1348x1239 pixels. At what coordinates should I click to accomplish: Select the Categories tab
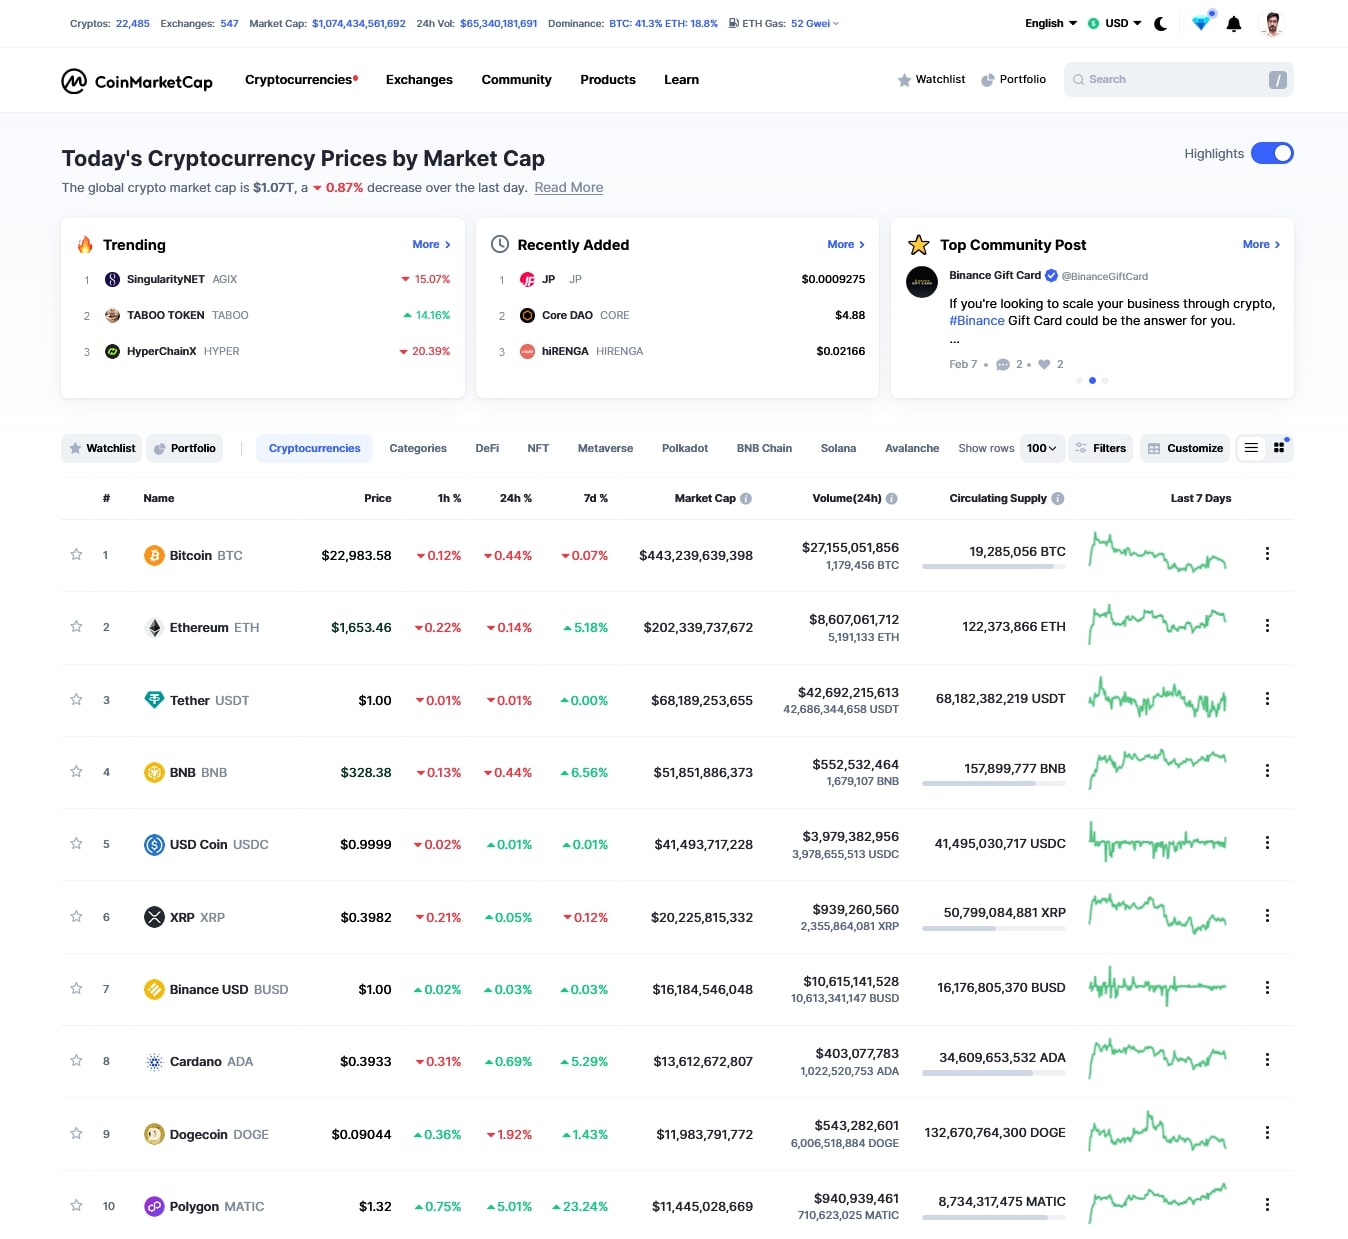tap(418, 448)
